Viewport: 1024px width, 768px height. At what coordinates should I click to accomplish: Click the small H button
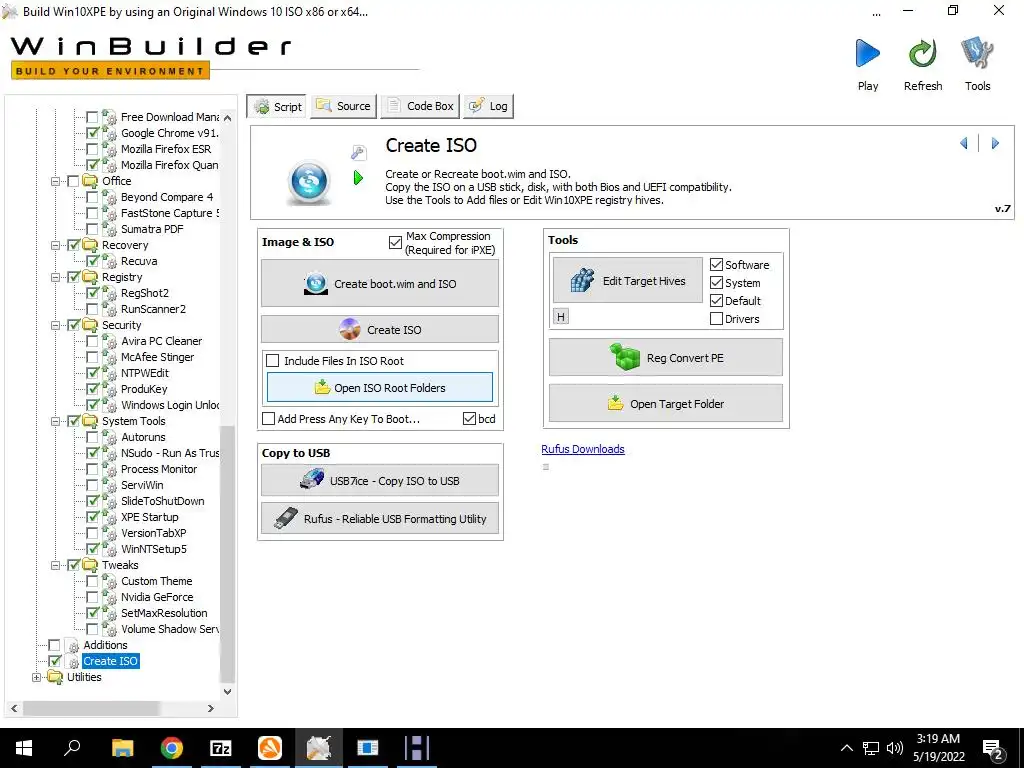pyautogui.click(x=561, y=317)
